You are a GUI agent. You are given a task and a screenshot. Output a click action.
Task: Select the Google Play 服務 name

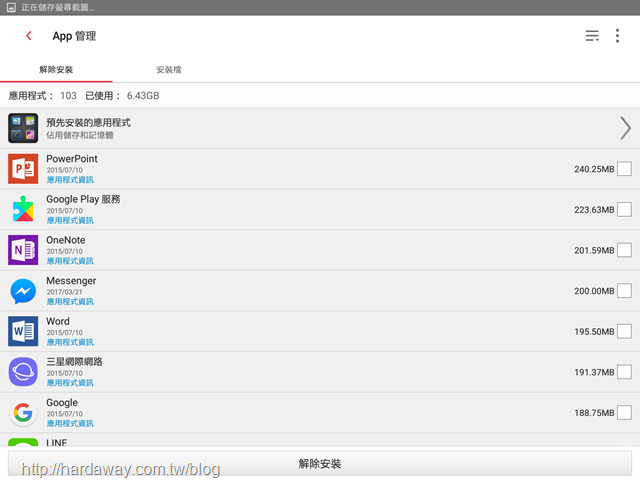[x=83, y=199]
